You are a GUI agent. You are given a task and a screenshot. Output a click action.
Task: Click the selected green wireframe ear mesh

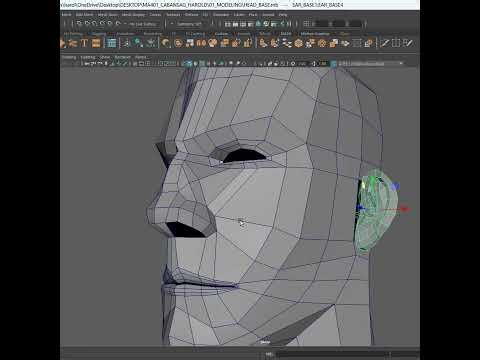(x=376, y=212)
